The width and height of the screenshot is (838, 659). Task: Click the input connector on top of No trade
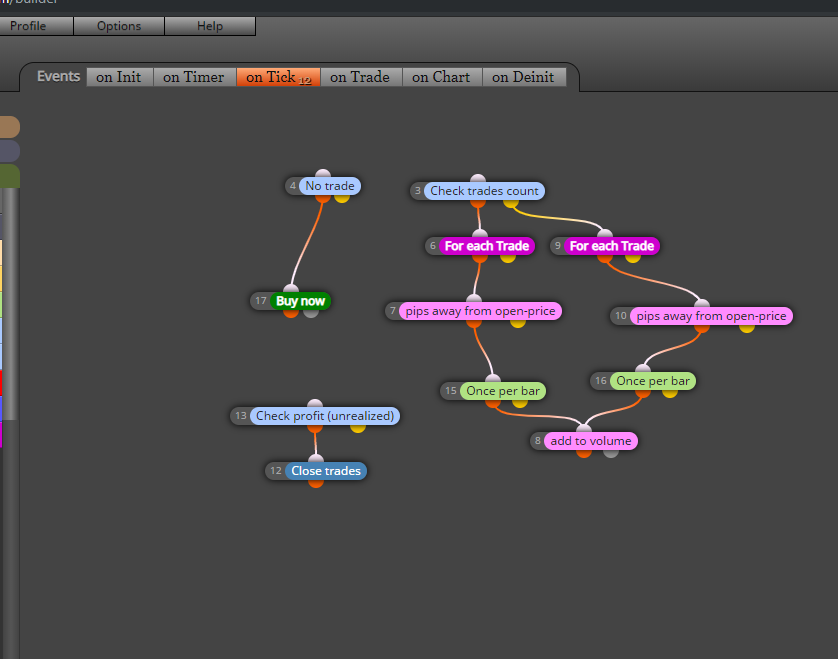(323, 174)
